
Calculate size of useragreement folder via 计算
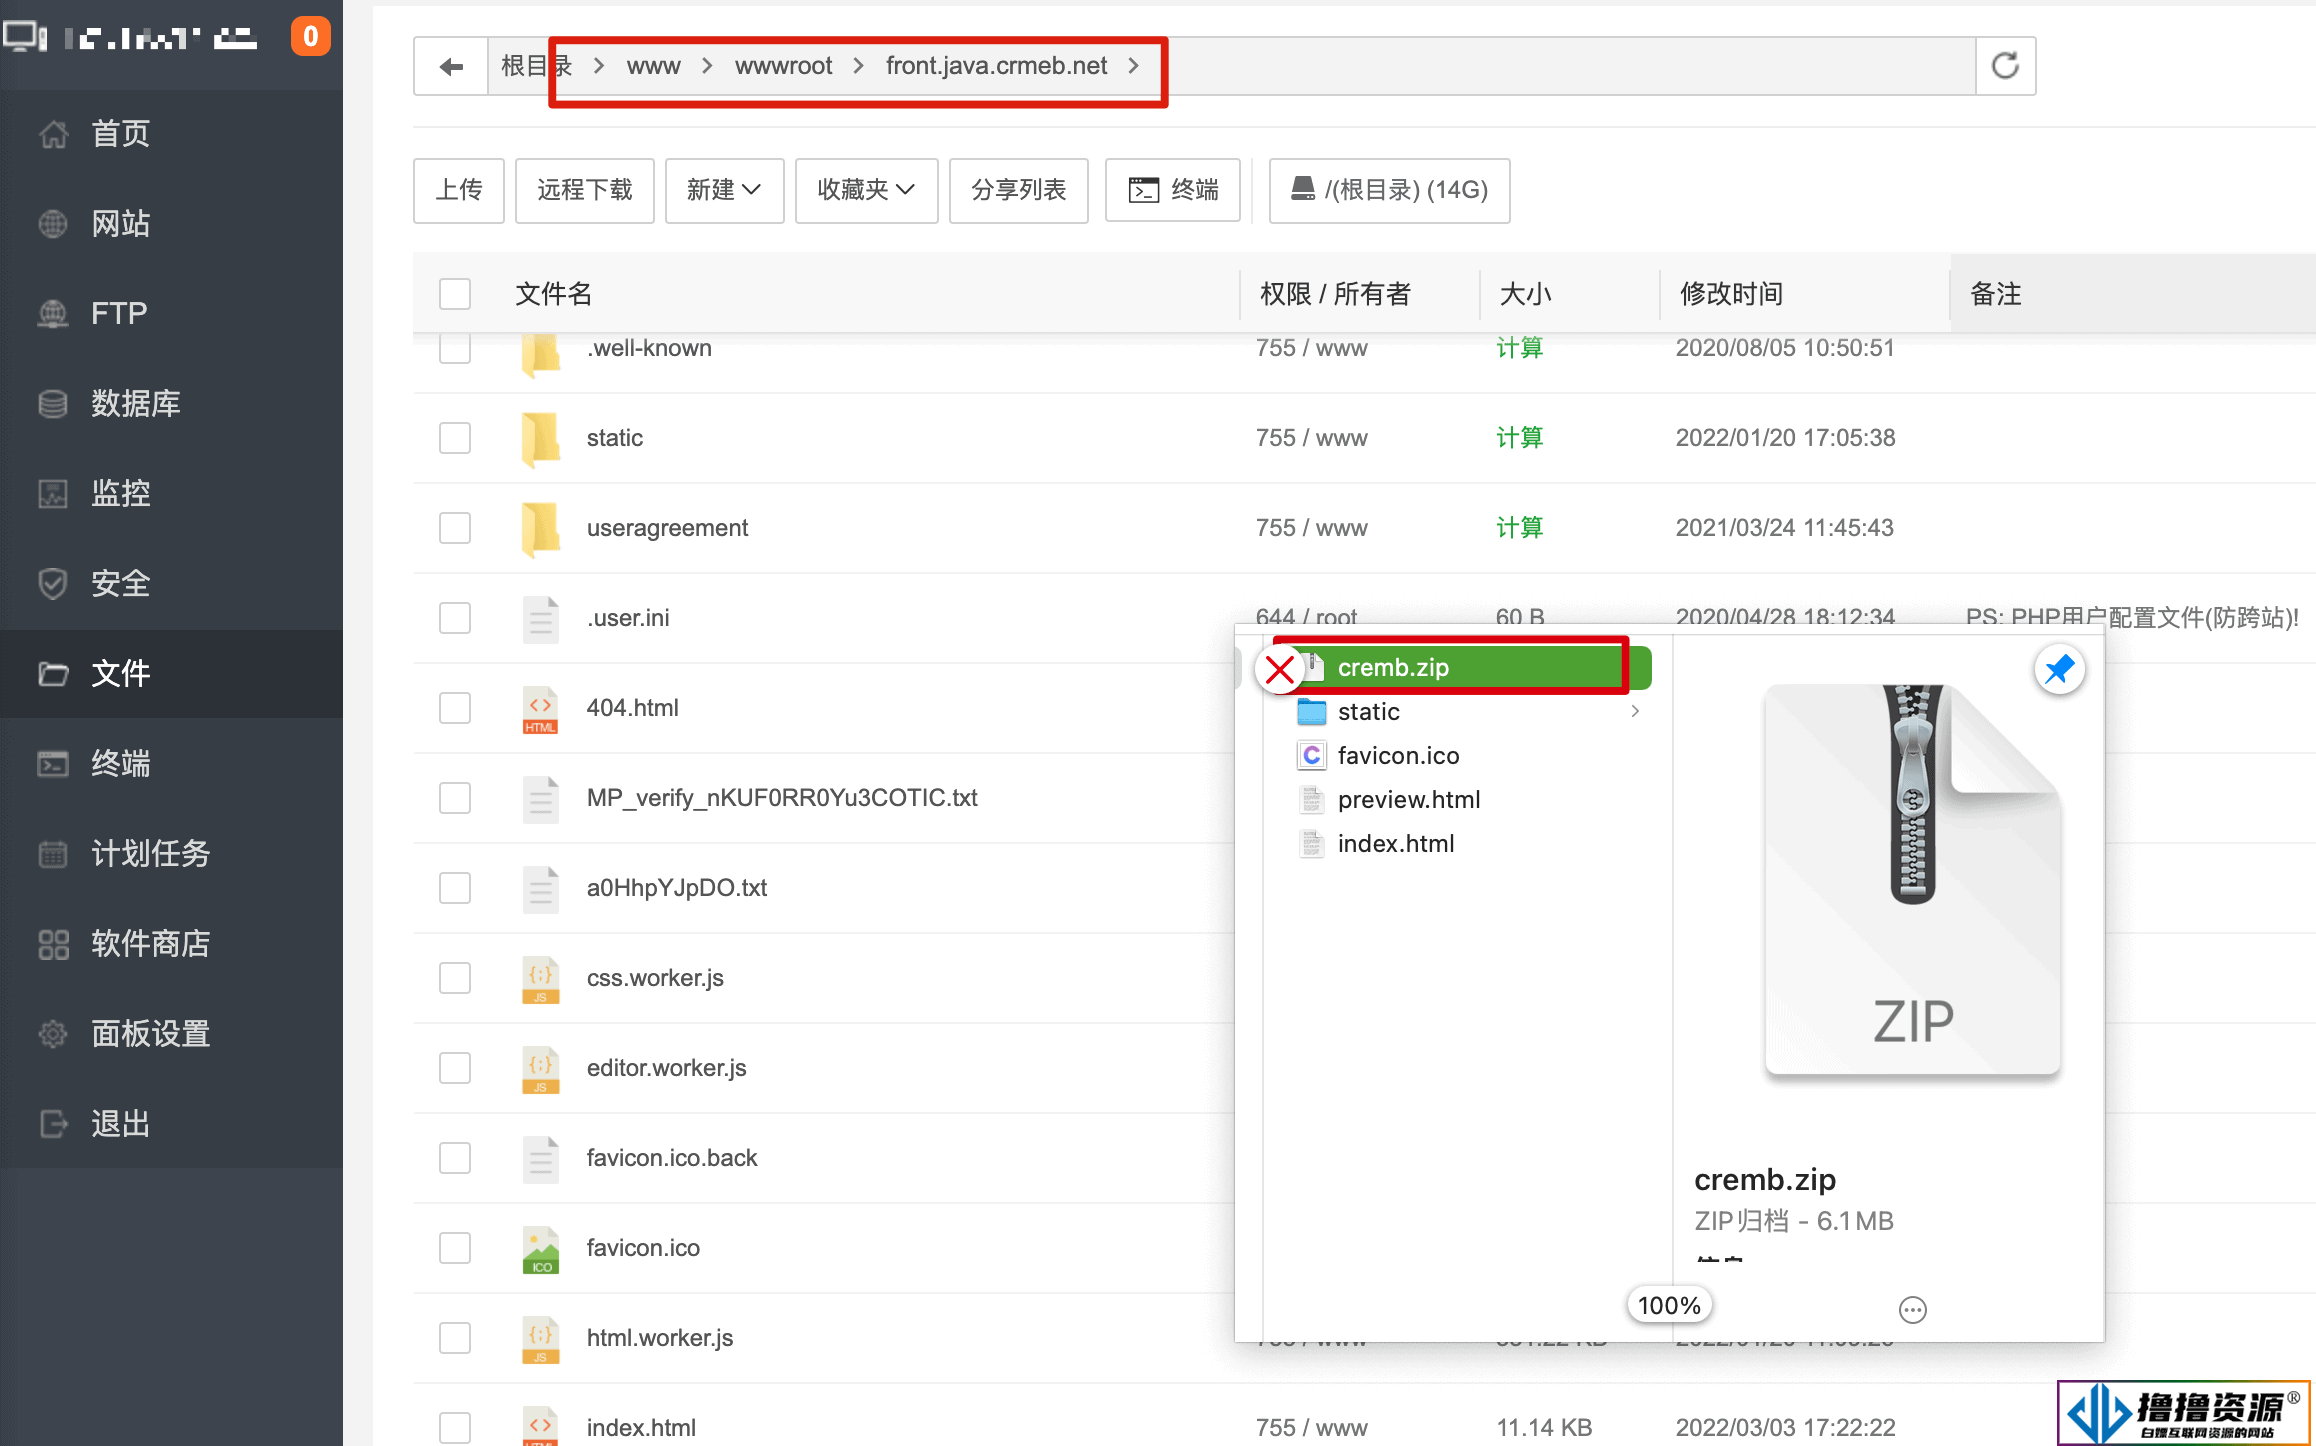[1519, 528]
